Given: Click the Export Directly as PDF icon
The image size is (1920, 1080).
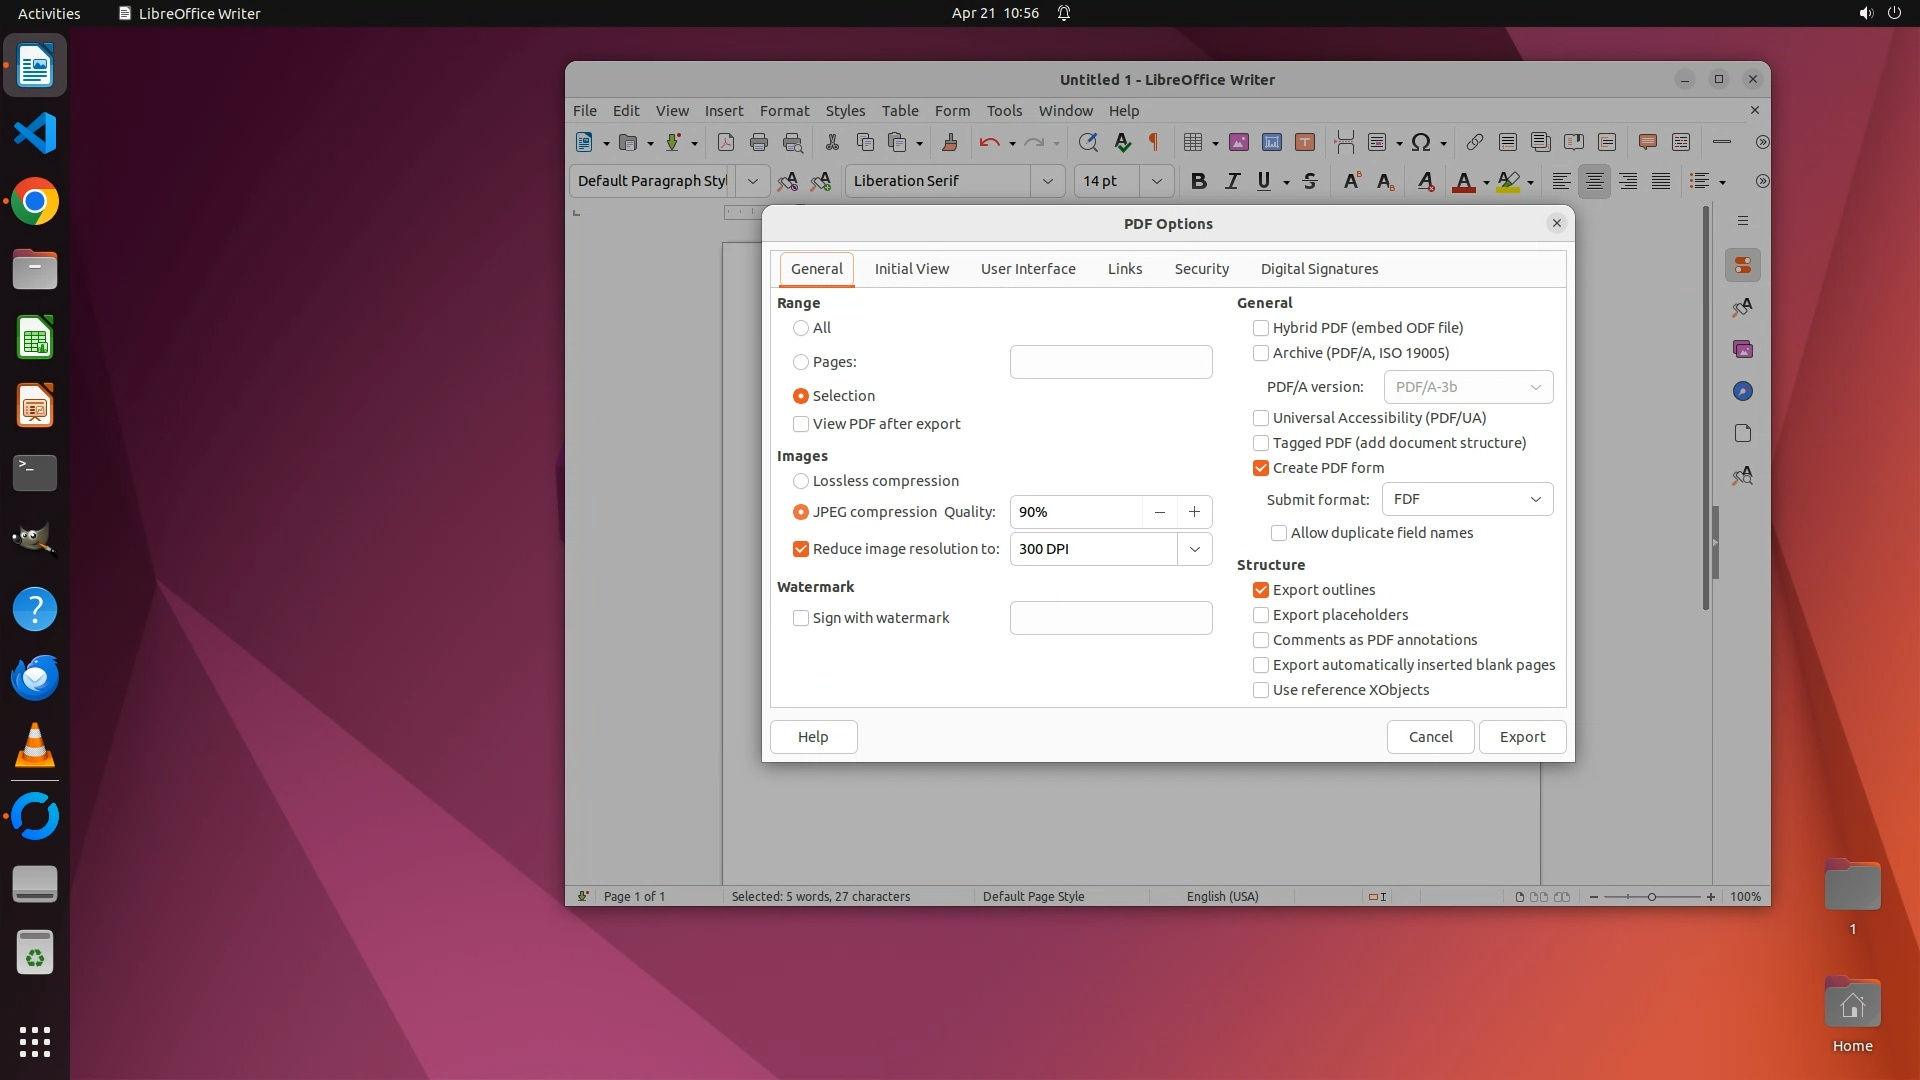Looking at the screenshot, I should [726, 142].
